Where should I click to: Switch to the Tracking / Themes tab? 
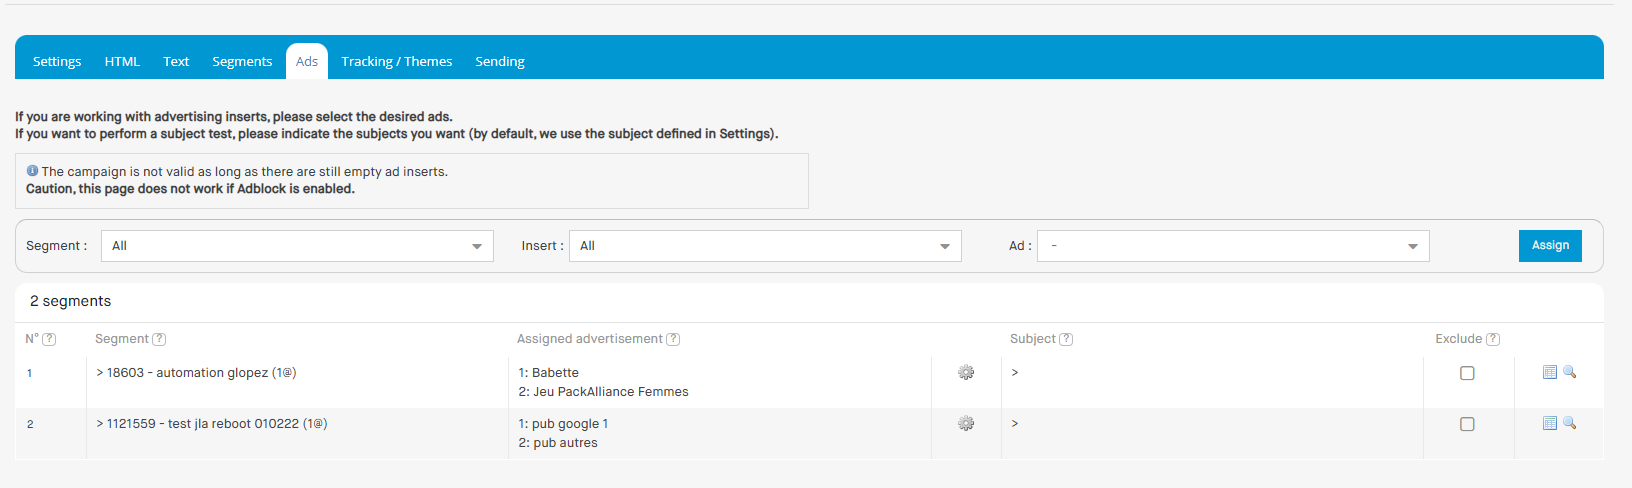(x=396, y=61)
